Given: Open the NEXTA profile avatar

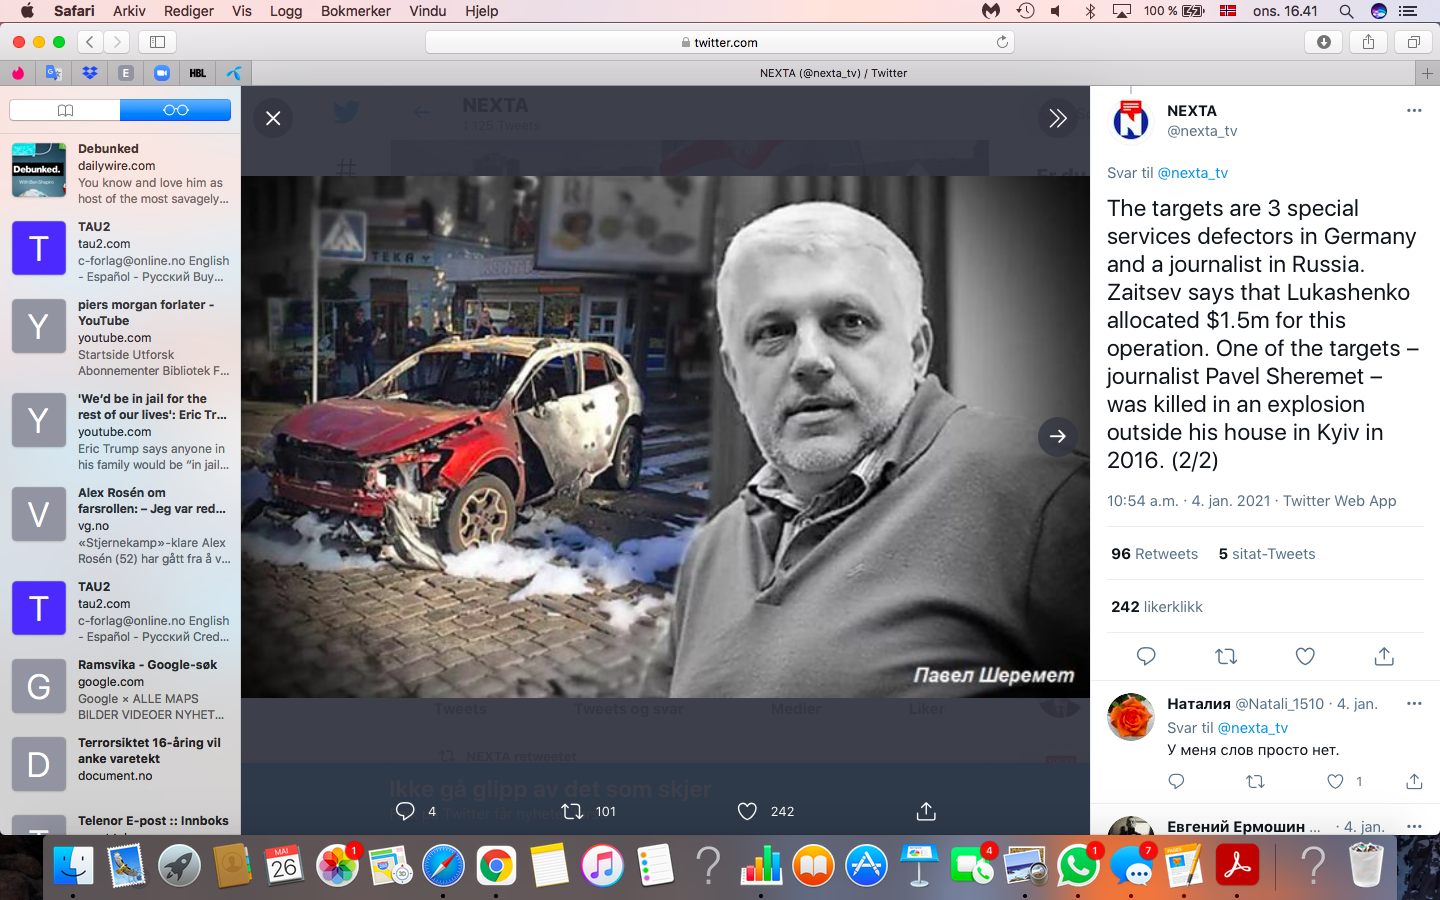Looking at the screenshot, I should point(1131,121).
